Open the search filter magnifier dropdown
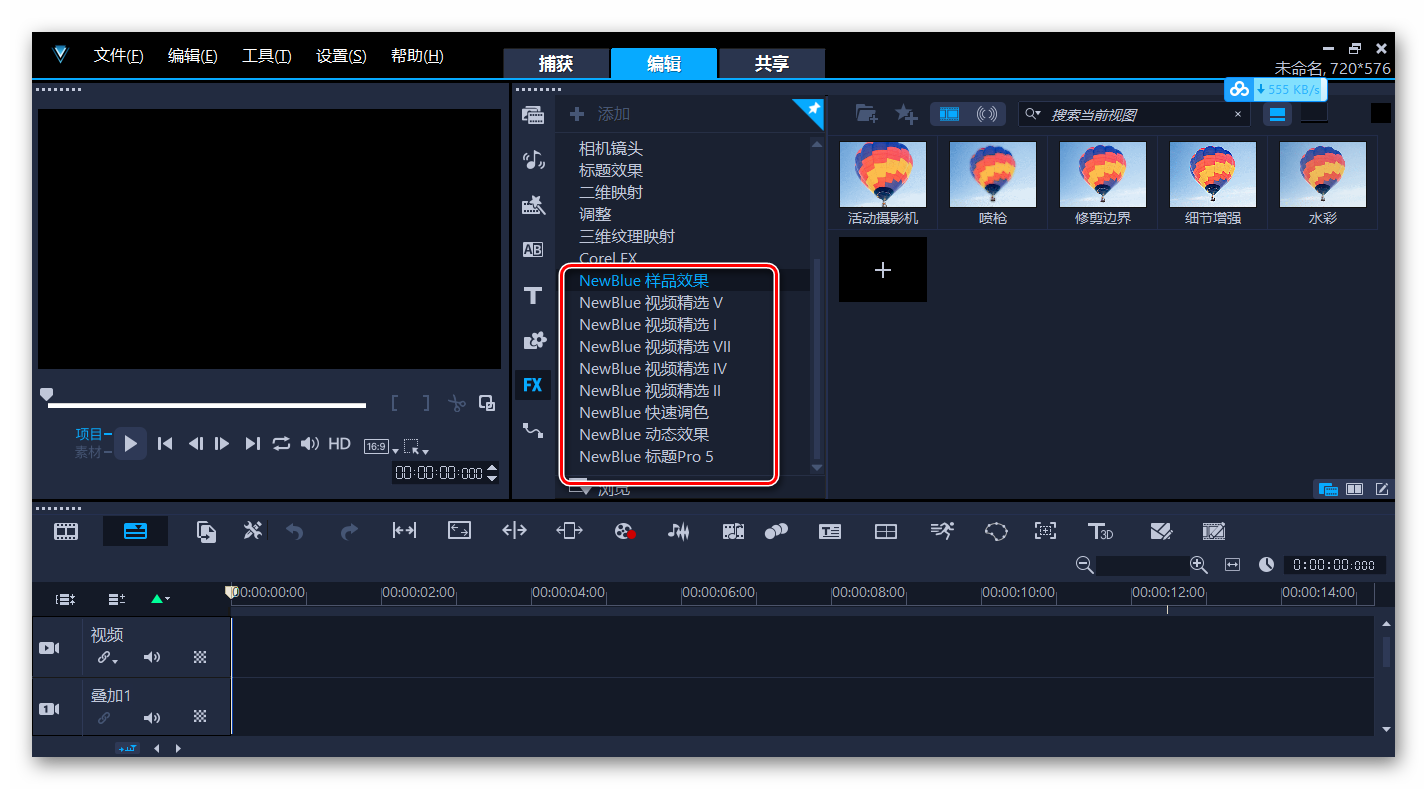 click(1033, 114)
